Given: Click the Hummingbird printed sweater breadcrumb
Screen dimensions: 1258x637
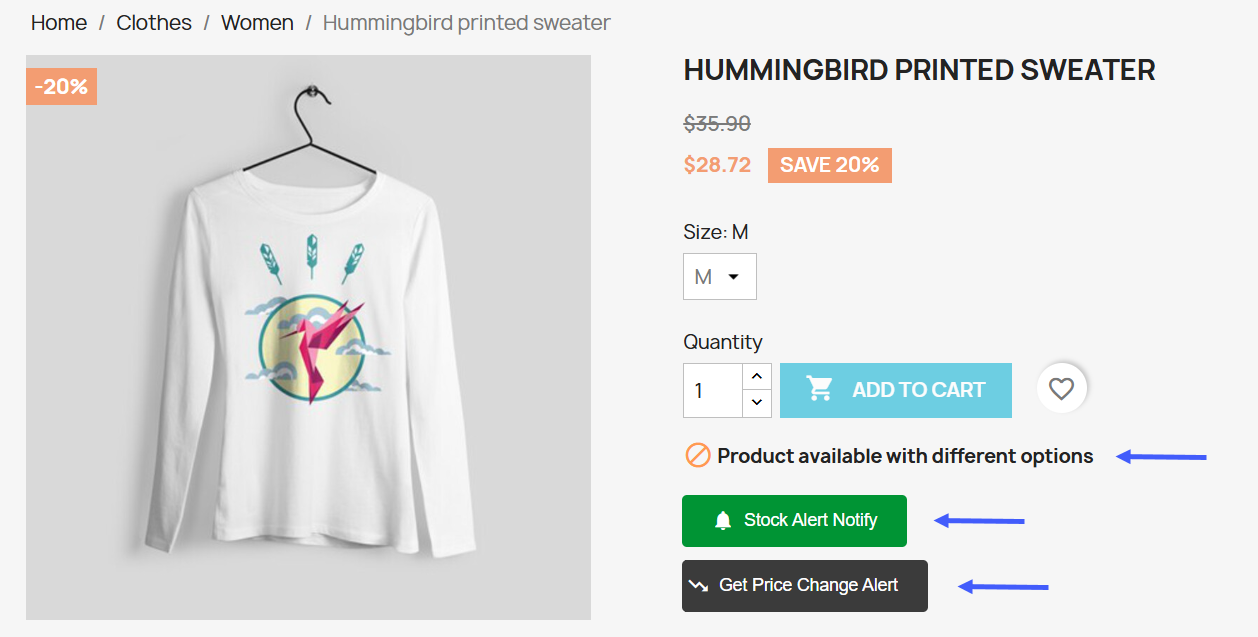Looking at the screenshot, I should pos(466,22).
